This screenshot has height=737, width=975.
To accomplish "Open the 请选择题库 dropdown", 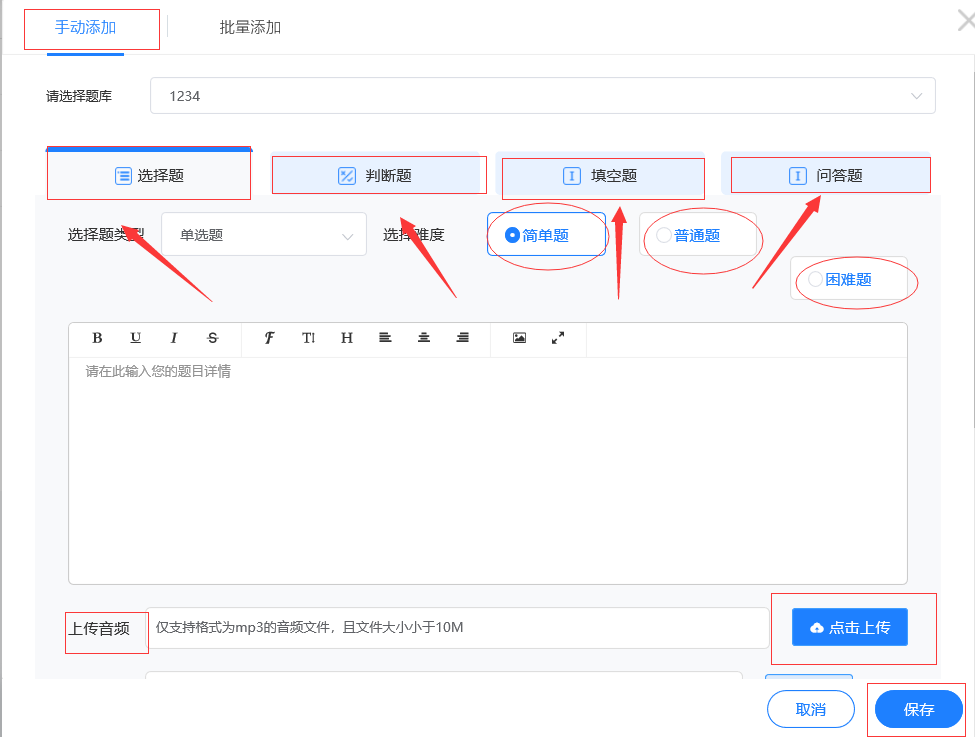I will coord(542,96).
